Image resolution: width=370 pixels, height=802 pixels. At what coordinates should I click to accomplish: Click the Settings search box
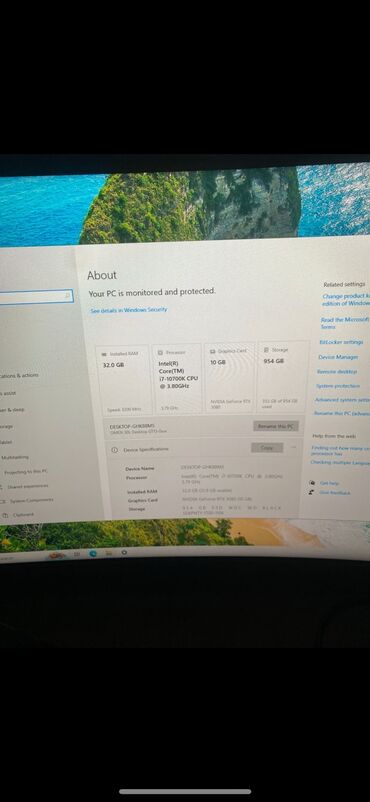(36, 296)
